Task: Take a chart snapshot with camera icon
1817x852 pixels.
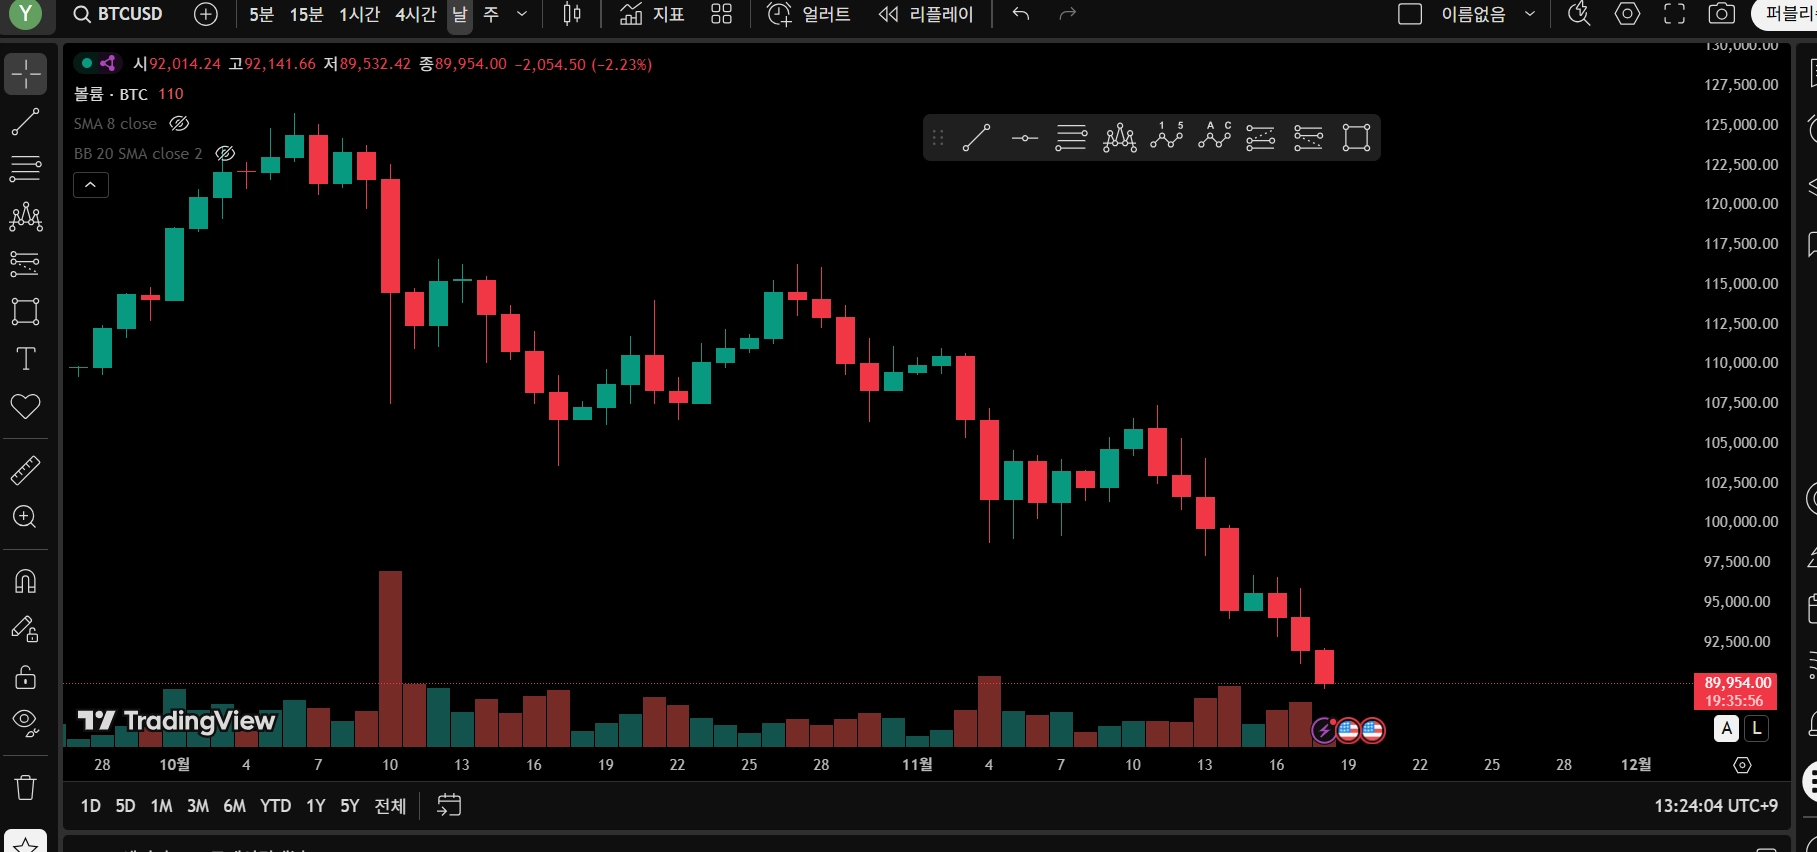Action: [x=1721, y=14]
